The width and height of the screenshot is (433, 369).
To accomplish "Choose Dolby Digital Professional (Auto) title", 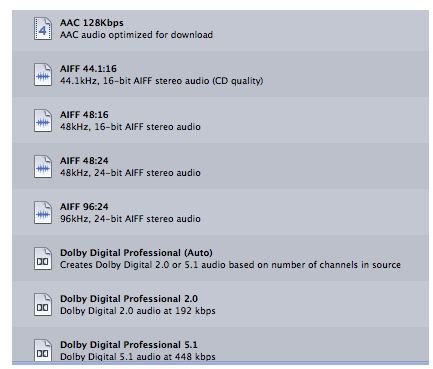I will (136, 253).
